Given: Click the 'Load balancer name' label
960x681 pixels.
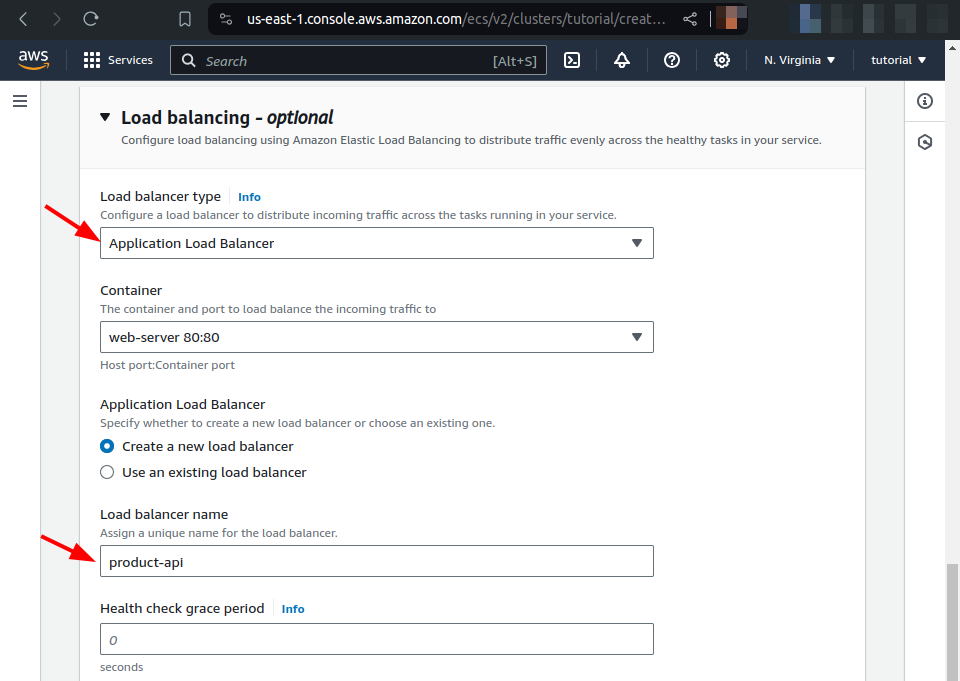Looking at the screenshot, I should [x=164, y=514].
